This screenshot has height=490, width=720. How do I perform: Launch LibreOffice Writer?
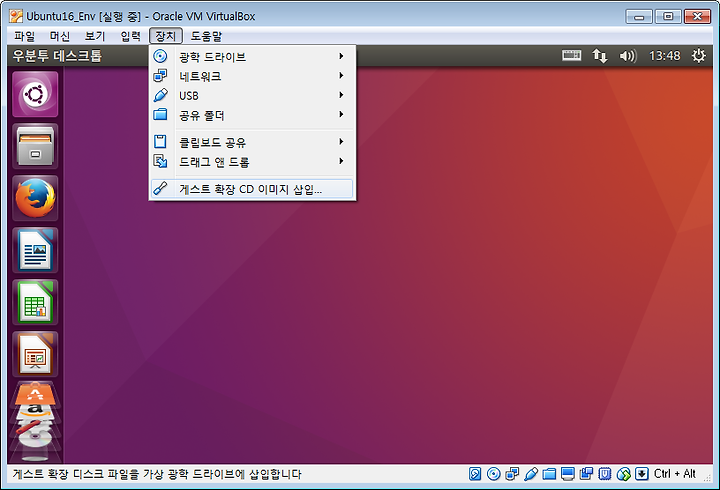coord(35,250)
